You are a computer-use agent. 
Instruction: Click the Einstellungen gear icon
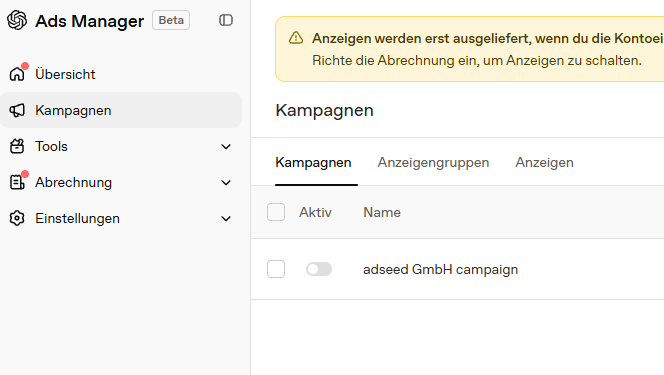coord(17,218)
